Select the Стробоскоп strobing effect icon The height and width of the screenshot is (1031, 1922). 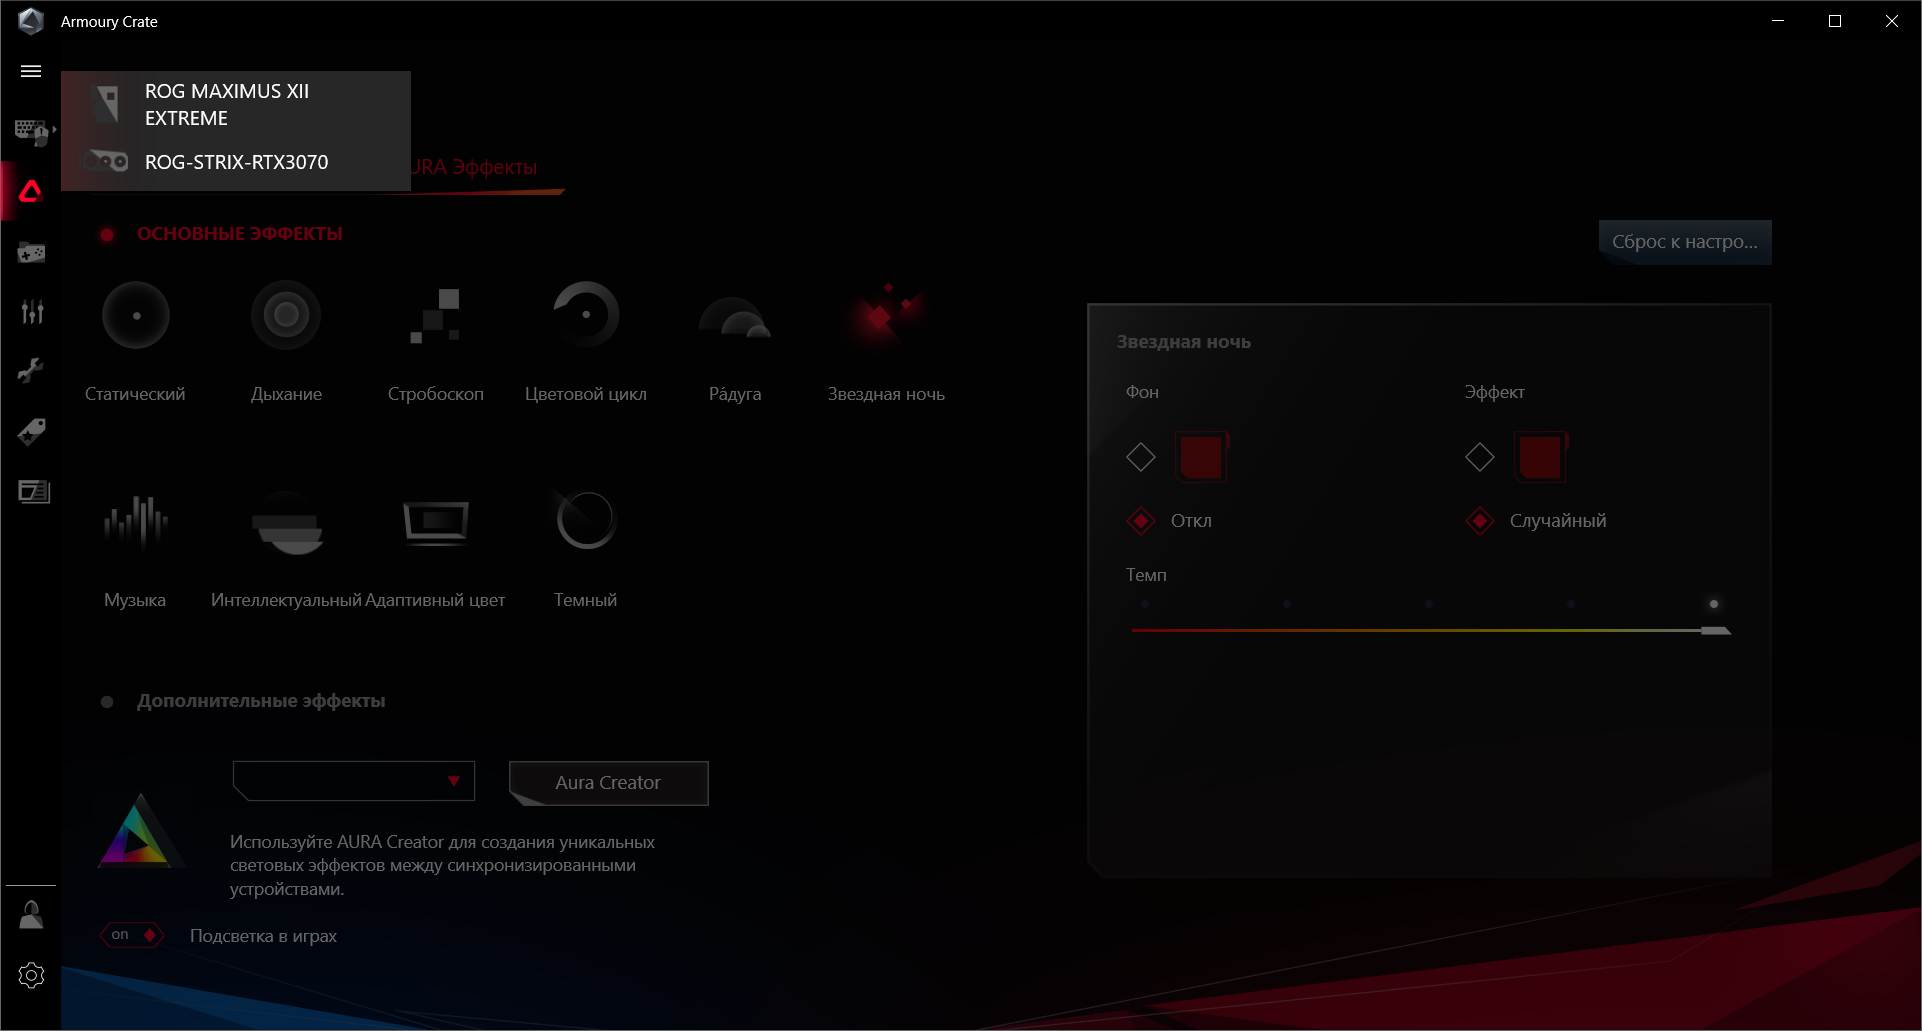click(x=435, y=315)
